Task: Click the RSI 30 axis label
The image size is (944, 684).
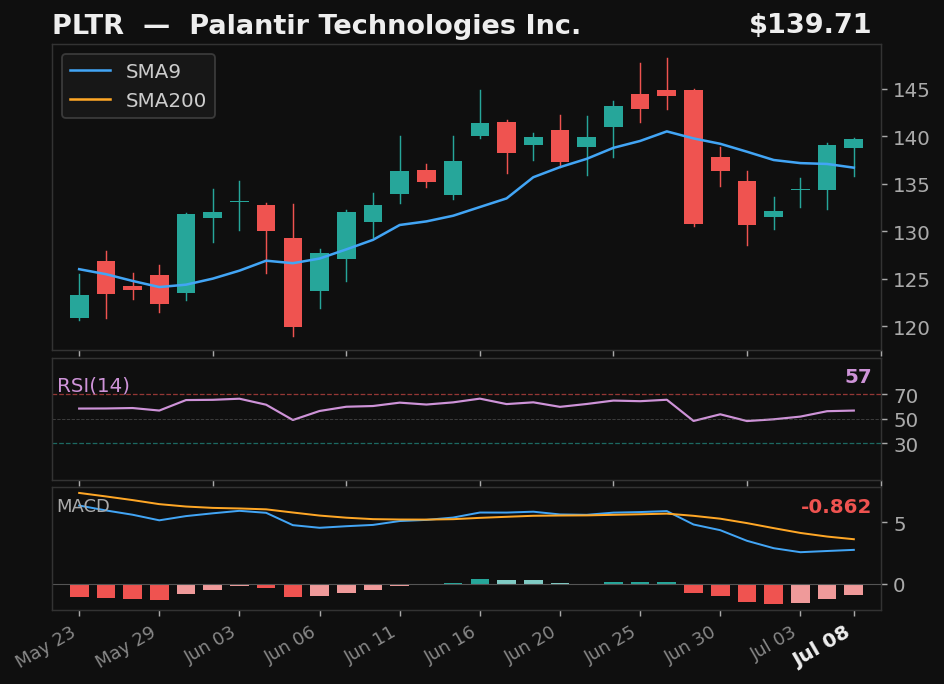Action: click(905, 445)
